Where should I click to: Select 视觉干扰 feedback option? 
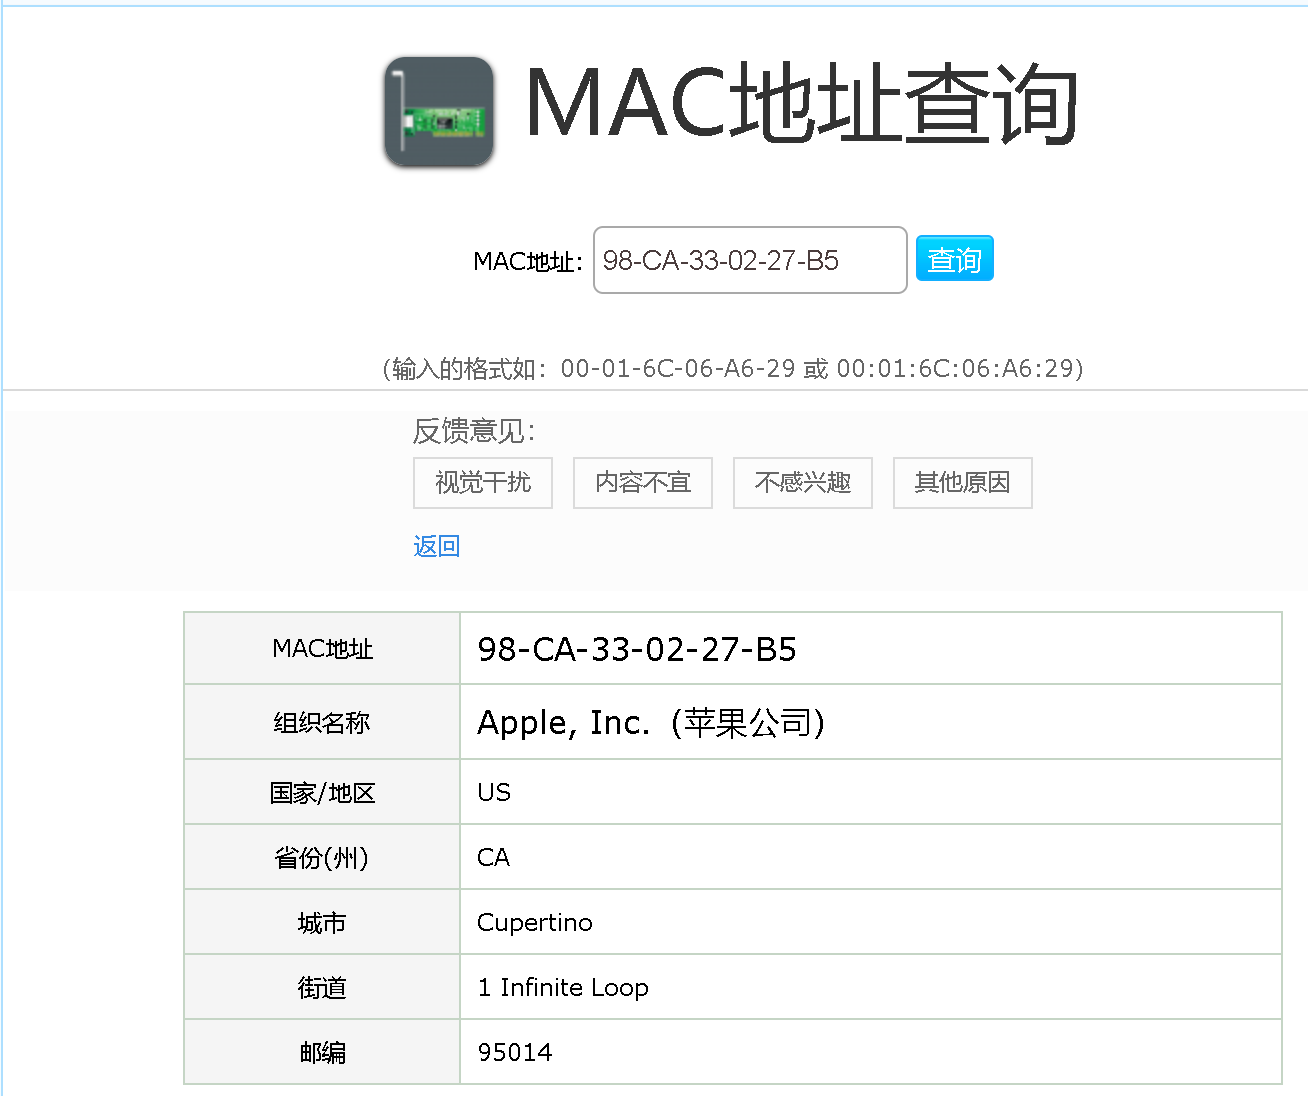(x=483, y=483)
